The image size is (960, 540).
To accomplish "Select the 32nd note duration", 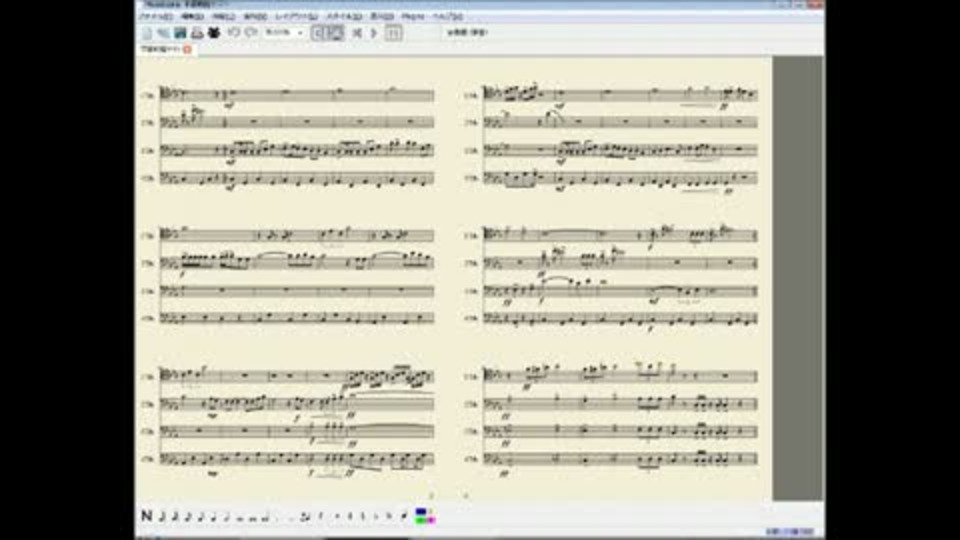I will click(x=174, y=517).
